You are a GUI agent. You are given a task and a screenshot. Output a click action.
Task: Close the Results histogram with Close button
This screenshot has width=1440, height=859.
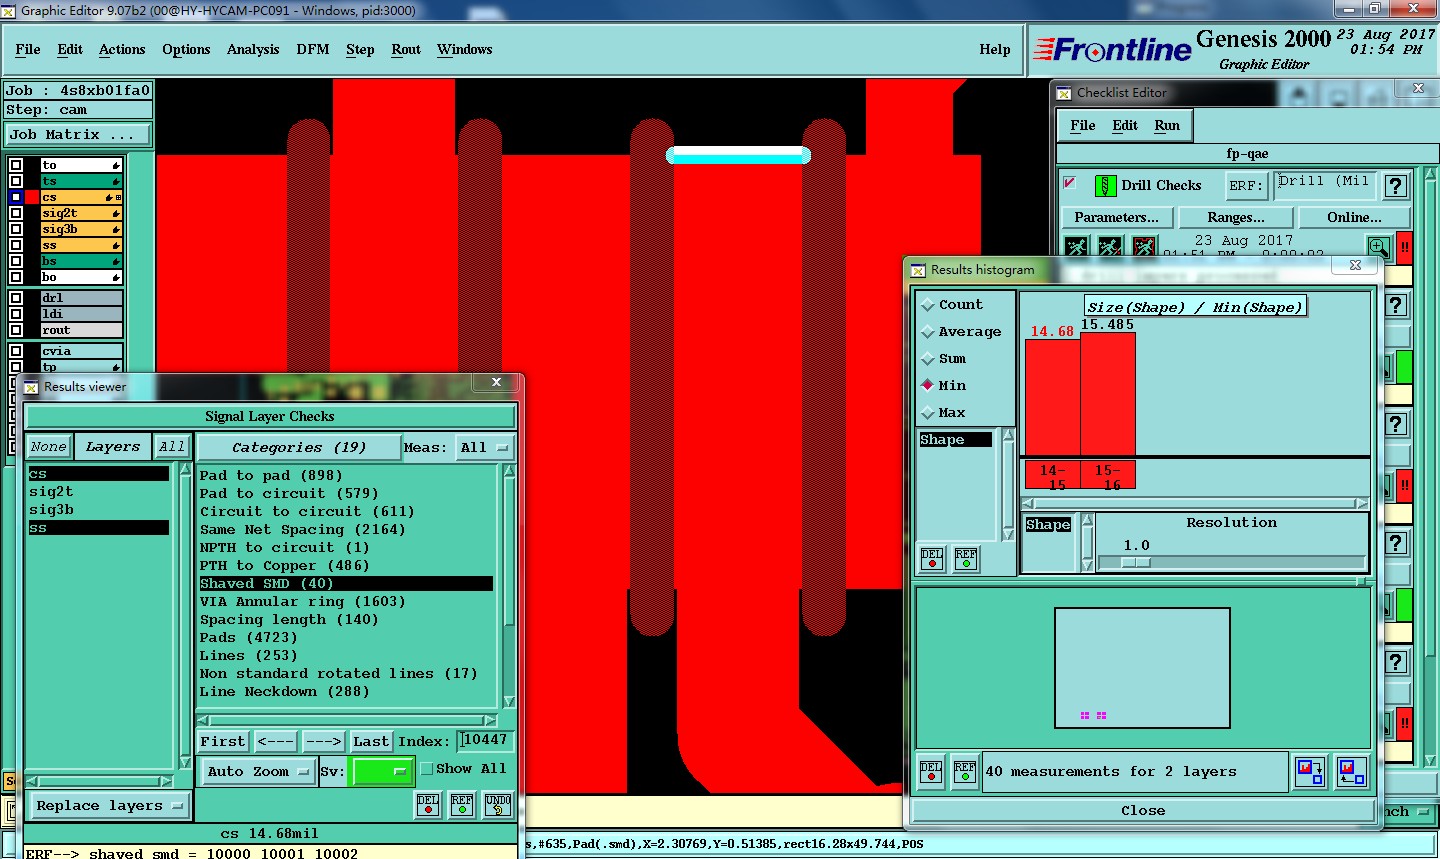pos(1143,811)
